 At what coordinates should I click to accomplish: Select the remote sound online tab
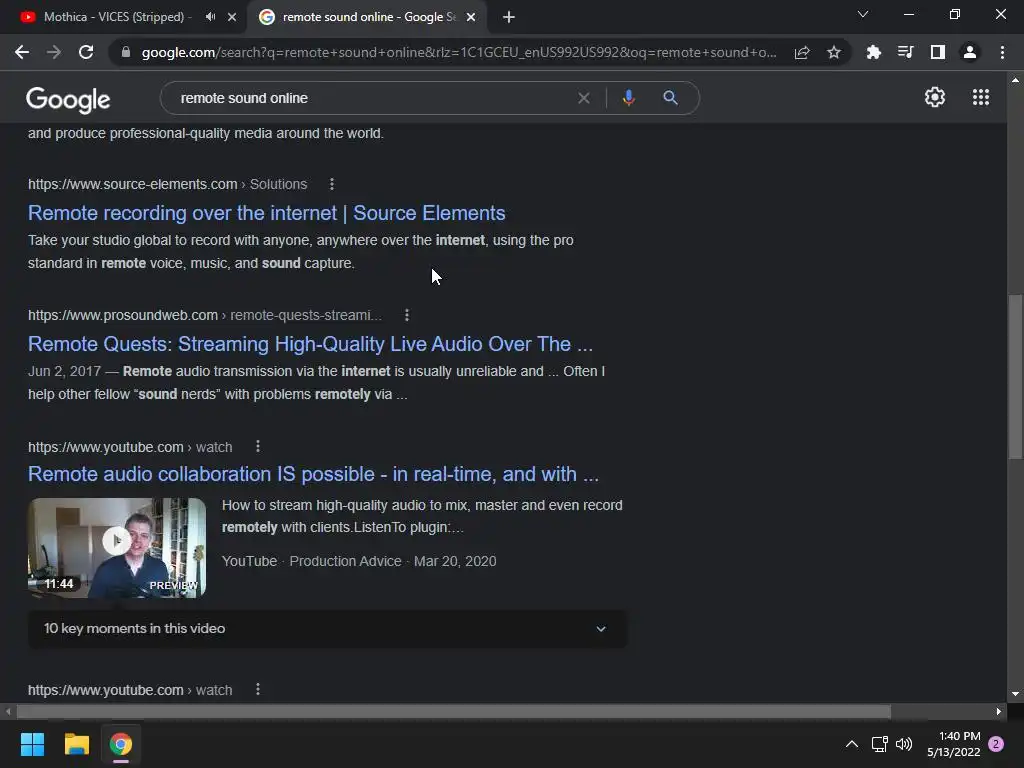tap(368, 17)
